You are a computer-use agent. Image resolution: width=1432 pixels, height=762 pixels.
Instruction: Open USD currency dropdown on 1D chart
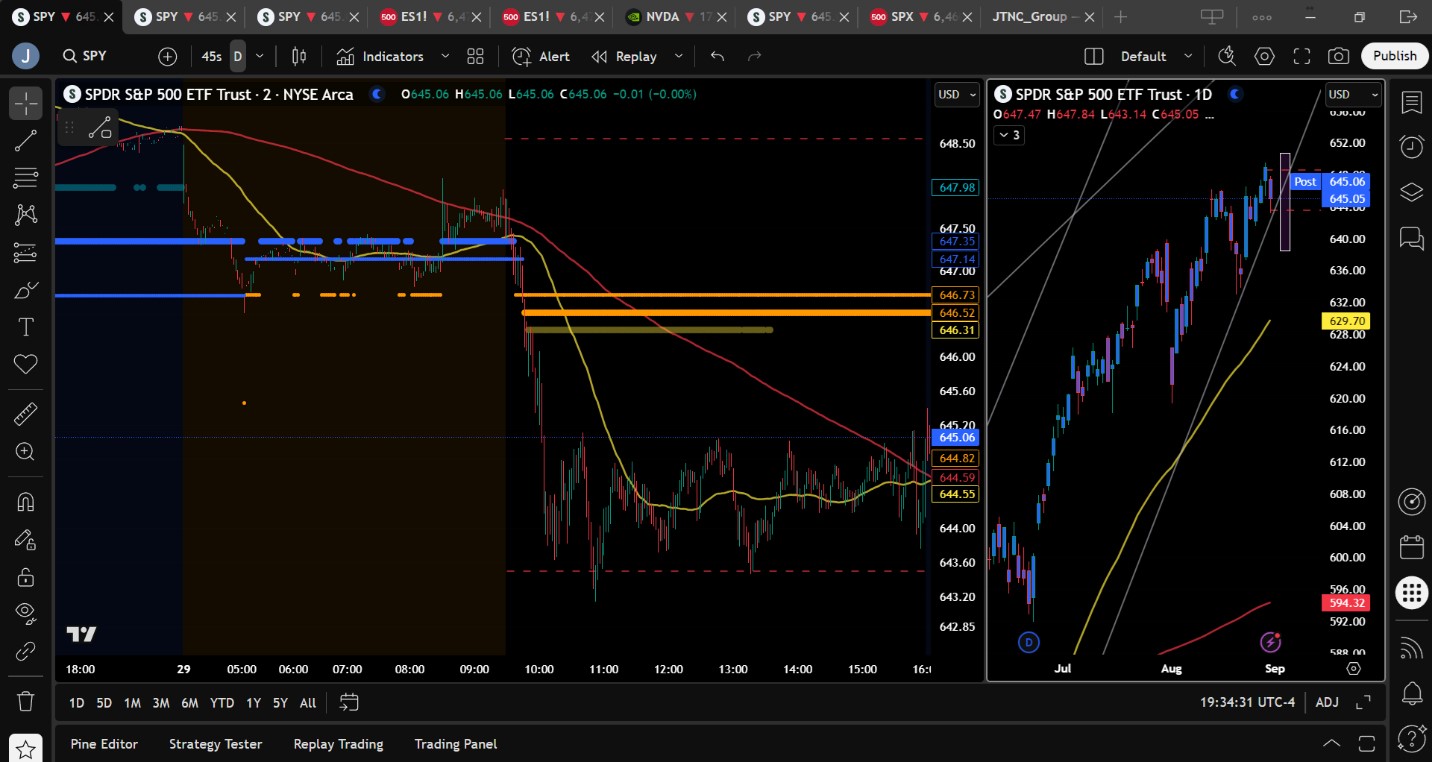1352,95
